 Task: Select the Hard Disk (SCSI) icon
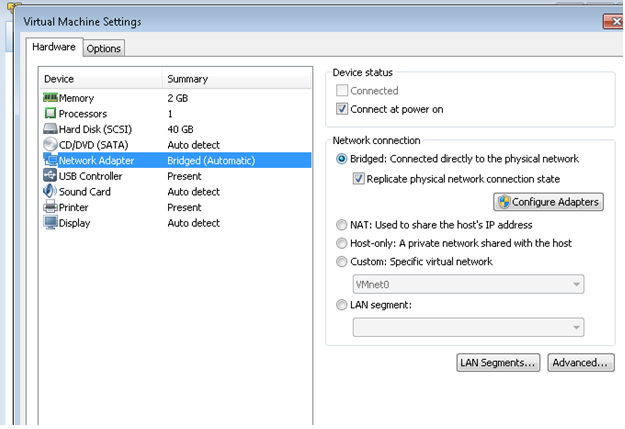coord(50,130)
